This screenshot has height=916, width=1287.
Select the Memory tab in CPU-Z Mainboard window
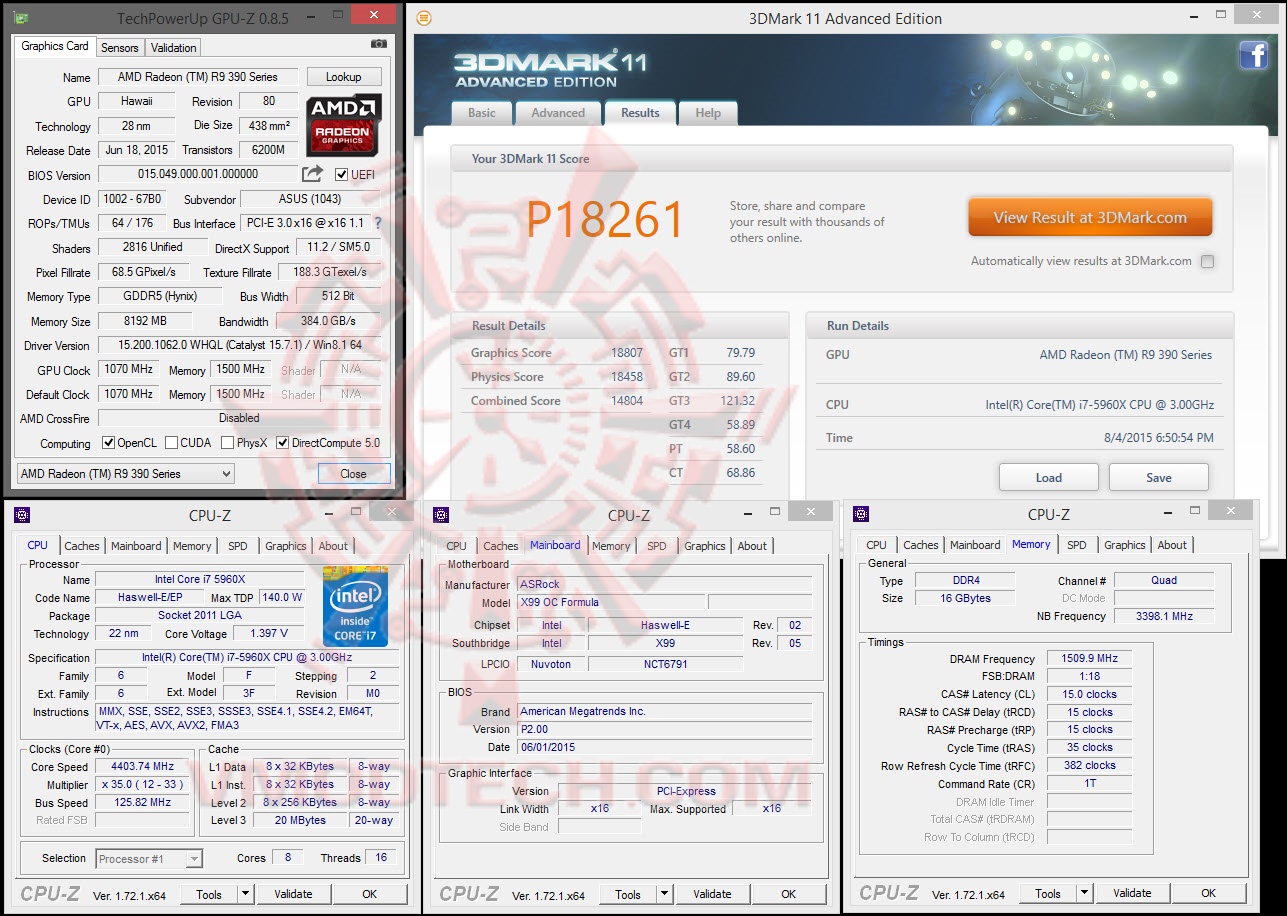tap(611, 546)
